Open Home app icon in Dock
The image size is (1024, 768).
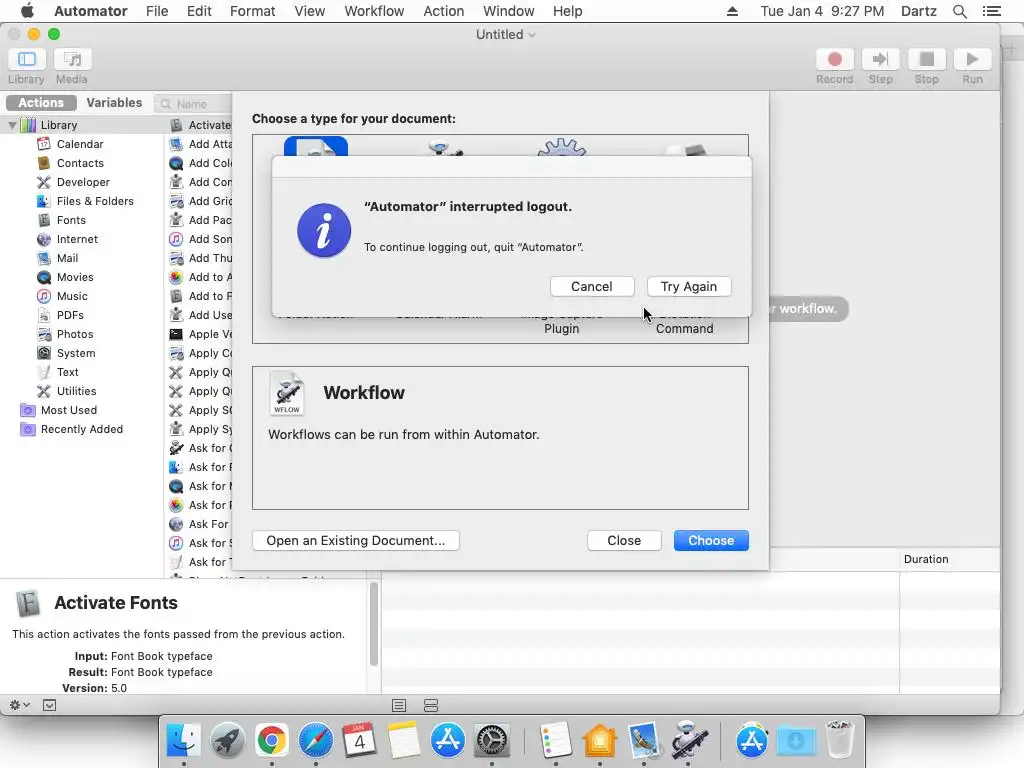[600, 741]
